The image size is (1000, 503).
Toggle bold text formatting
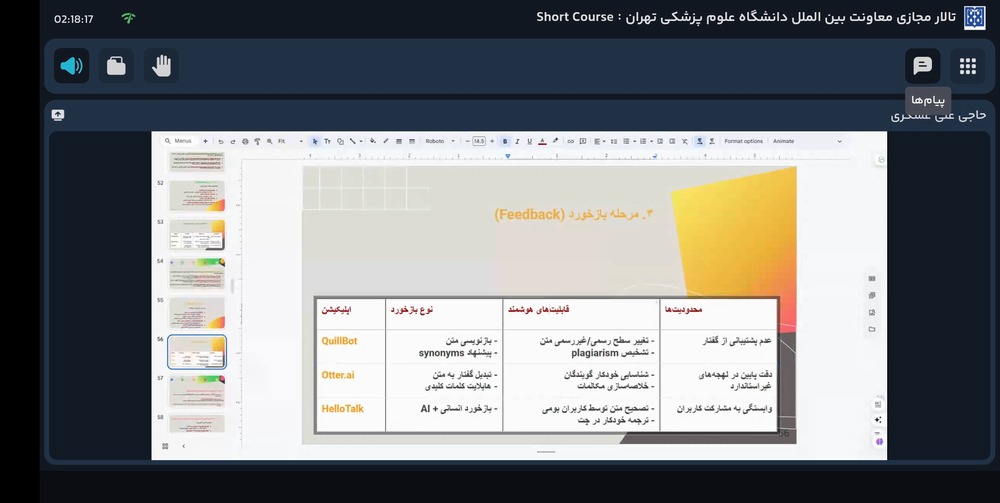(505, 141)
